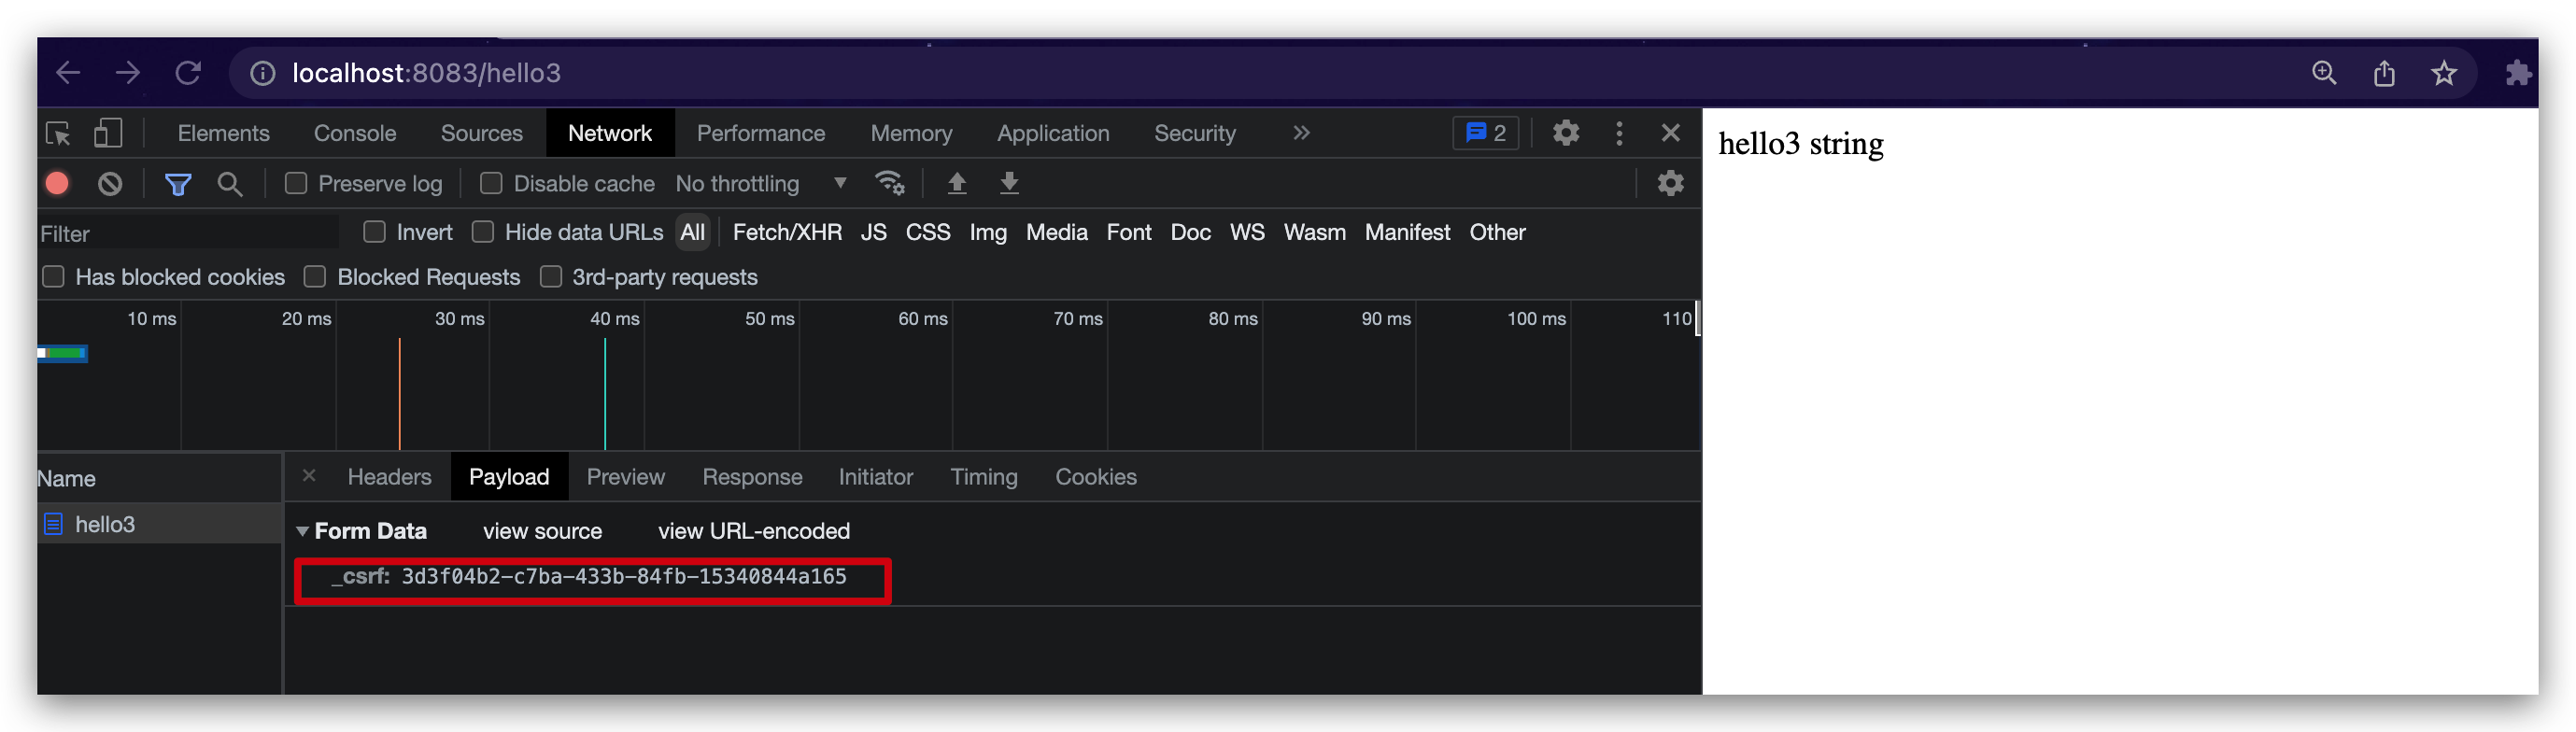Clear the network log
This screenshot has width=2576, height=732.
point(110,183)
